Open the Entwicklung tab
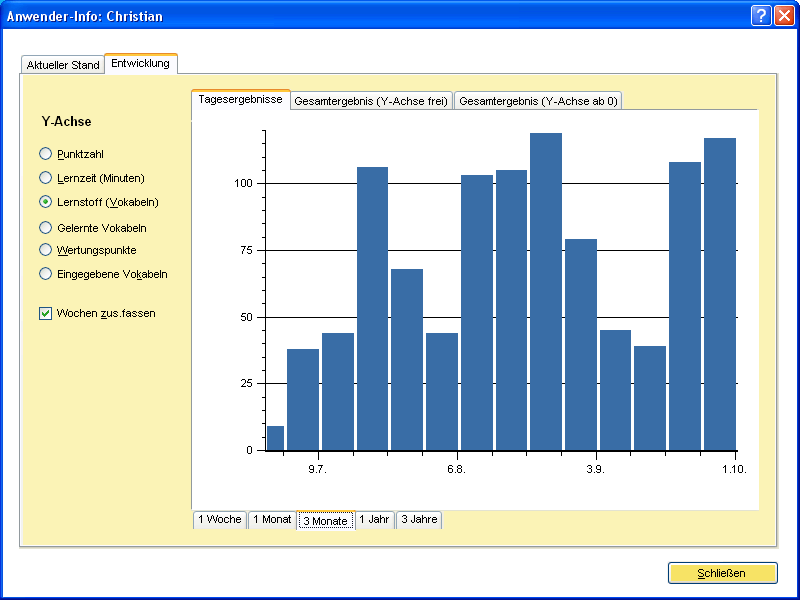800x600 pixels. (140, 63)
